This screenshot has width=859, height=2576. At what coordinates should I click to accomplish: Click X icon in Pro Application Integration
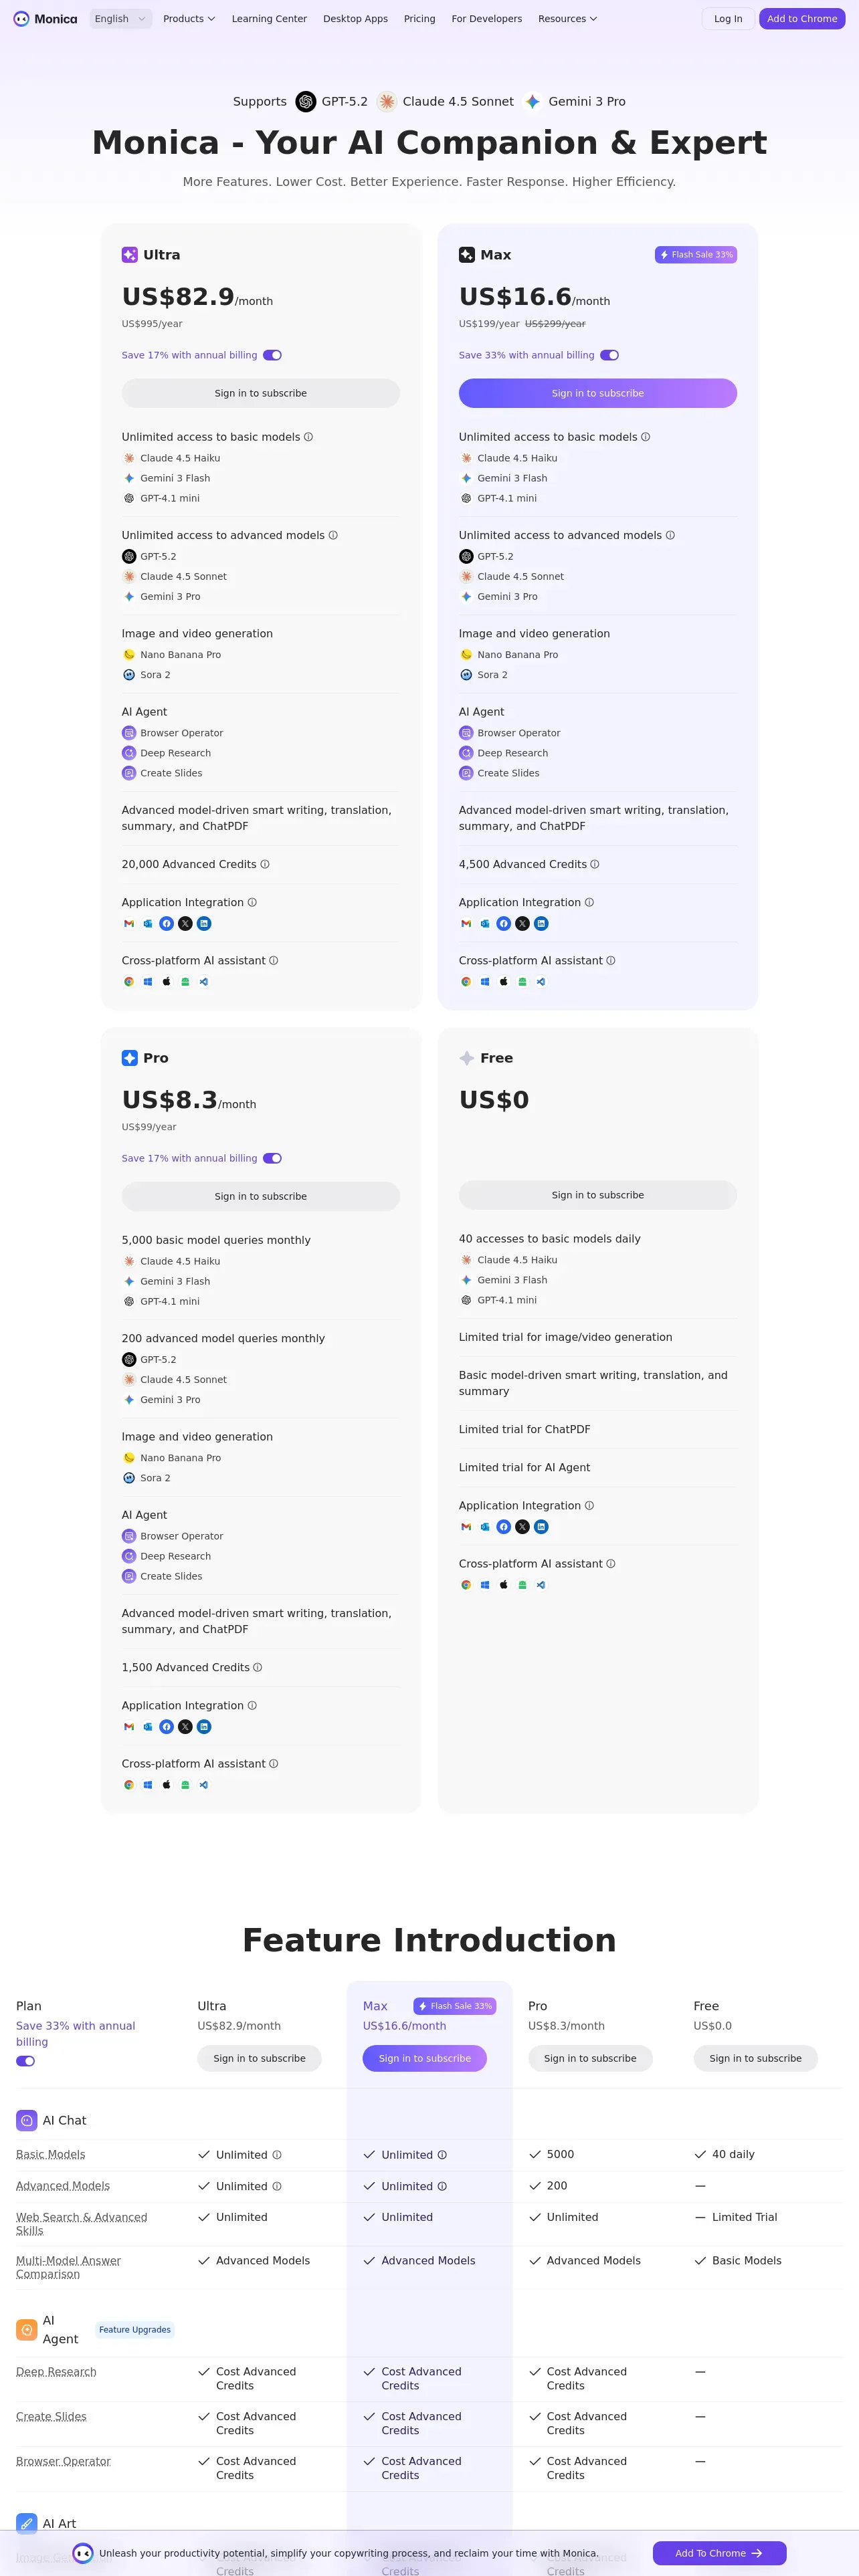pyautogui.click(x=185, y=1727)
